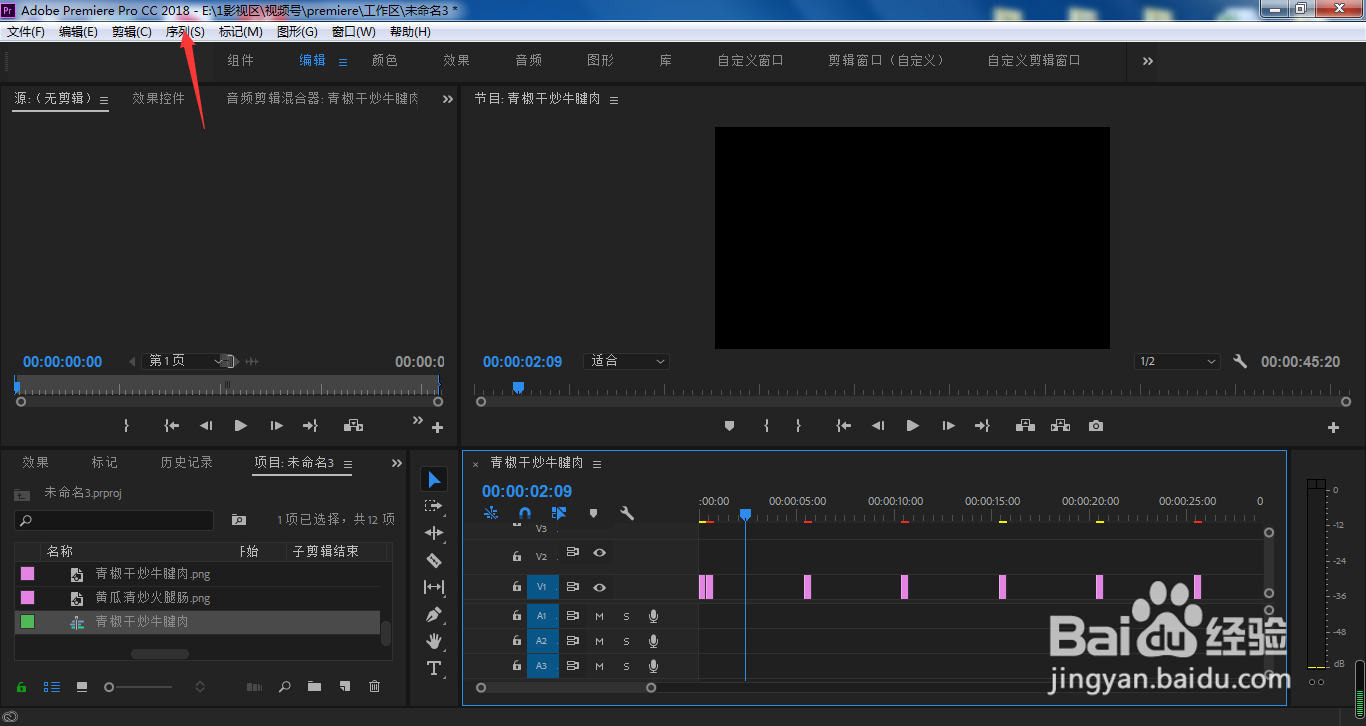Open the program monitor button editor plus
1366x726 pixels.
click(1333, 427)
